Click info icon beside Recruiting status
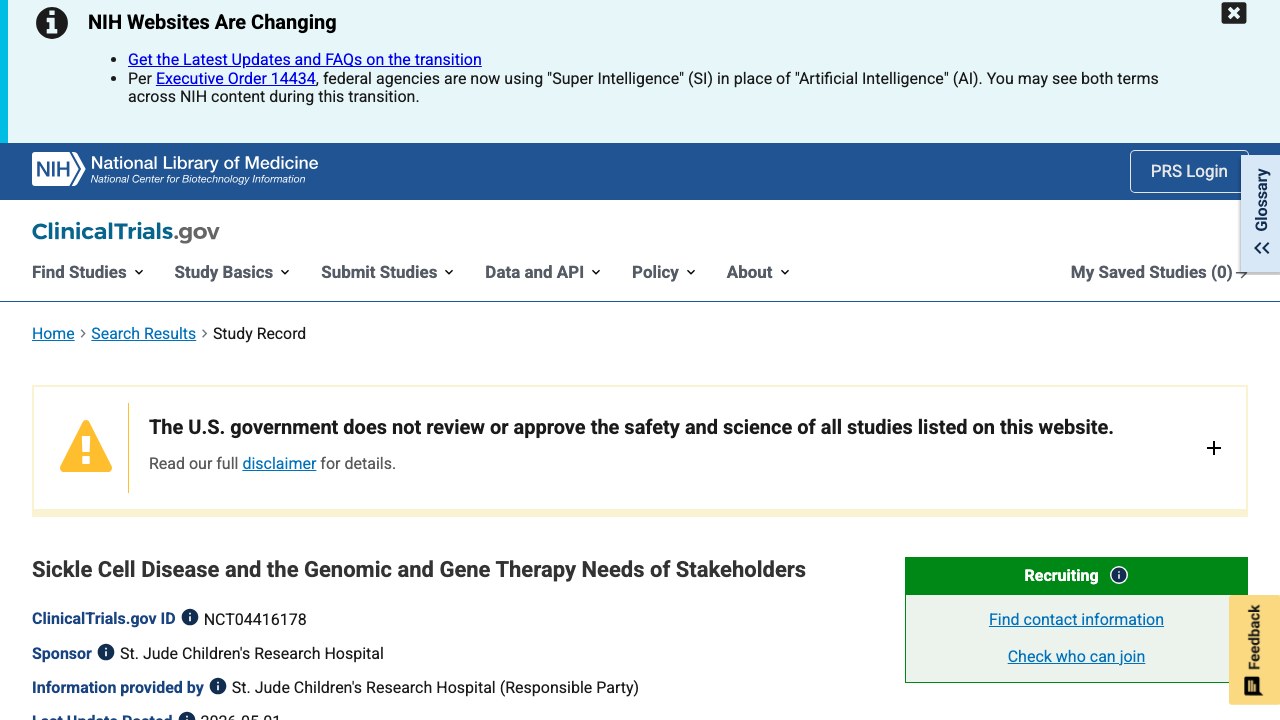 1119,575
